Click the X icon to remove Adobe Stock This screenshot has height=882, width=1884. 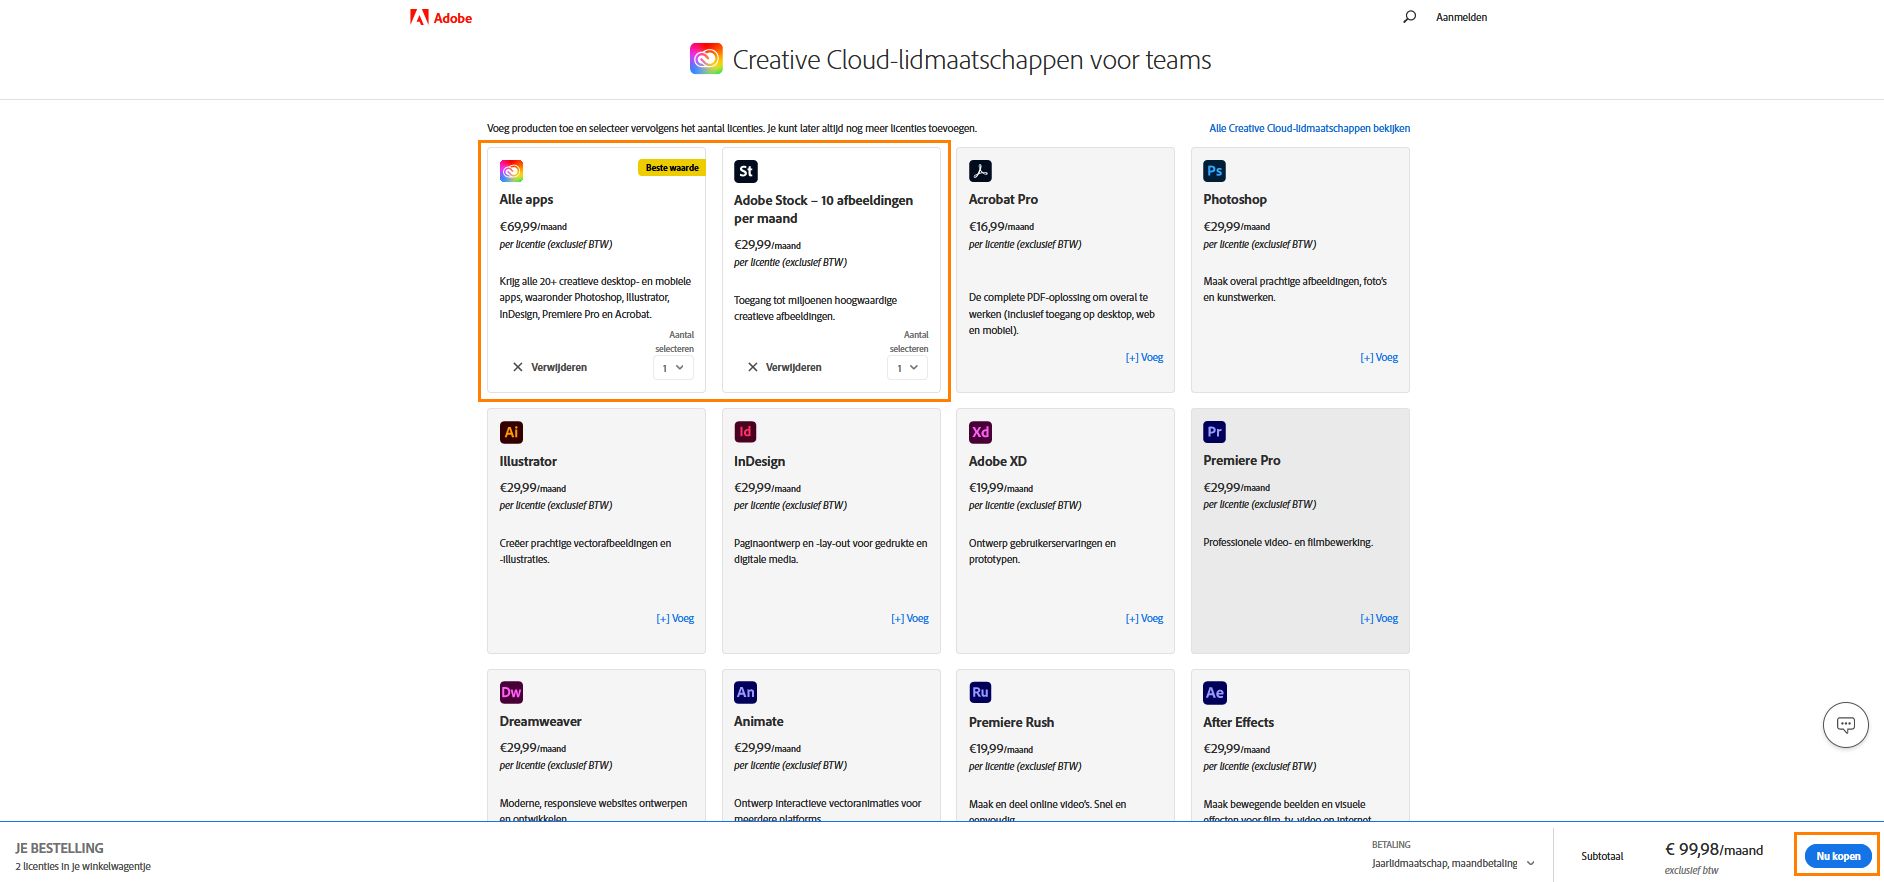[x=753, y=367]
